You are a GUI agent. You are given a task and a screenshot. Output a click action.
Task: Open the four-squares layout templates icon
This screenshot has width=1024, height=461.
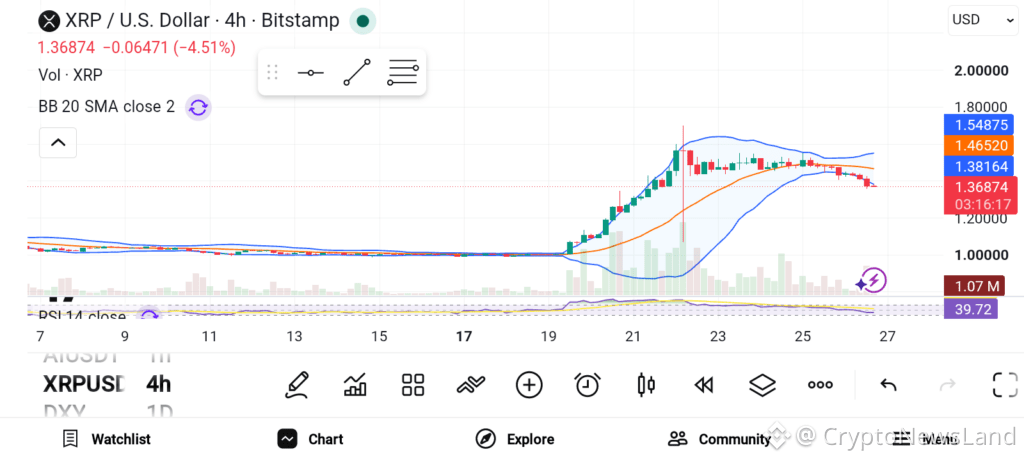click(413, 385)
